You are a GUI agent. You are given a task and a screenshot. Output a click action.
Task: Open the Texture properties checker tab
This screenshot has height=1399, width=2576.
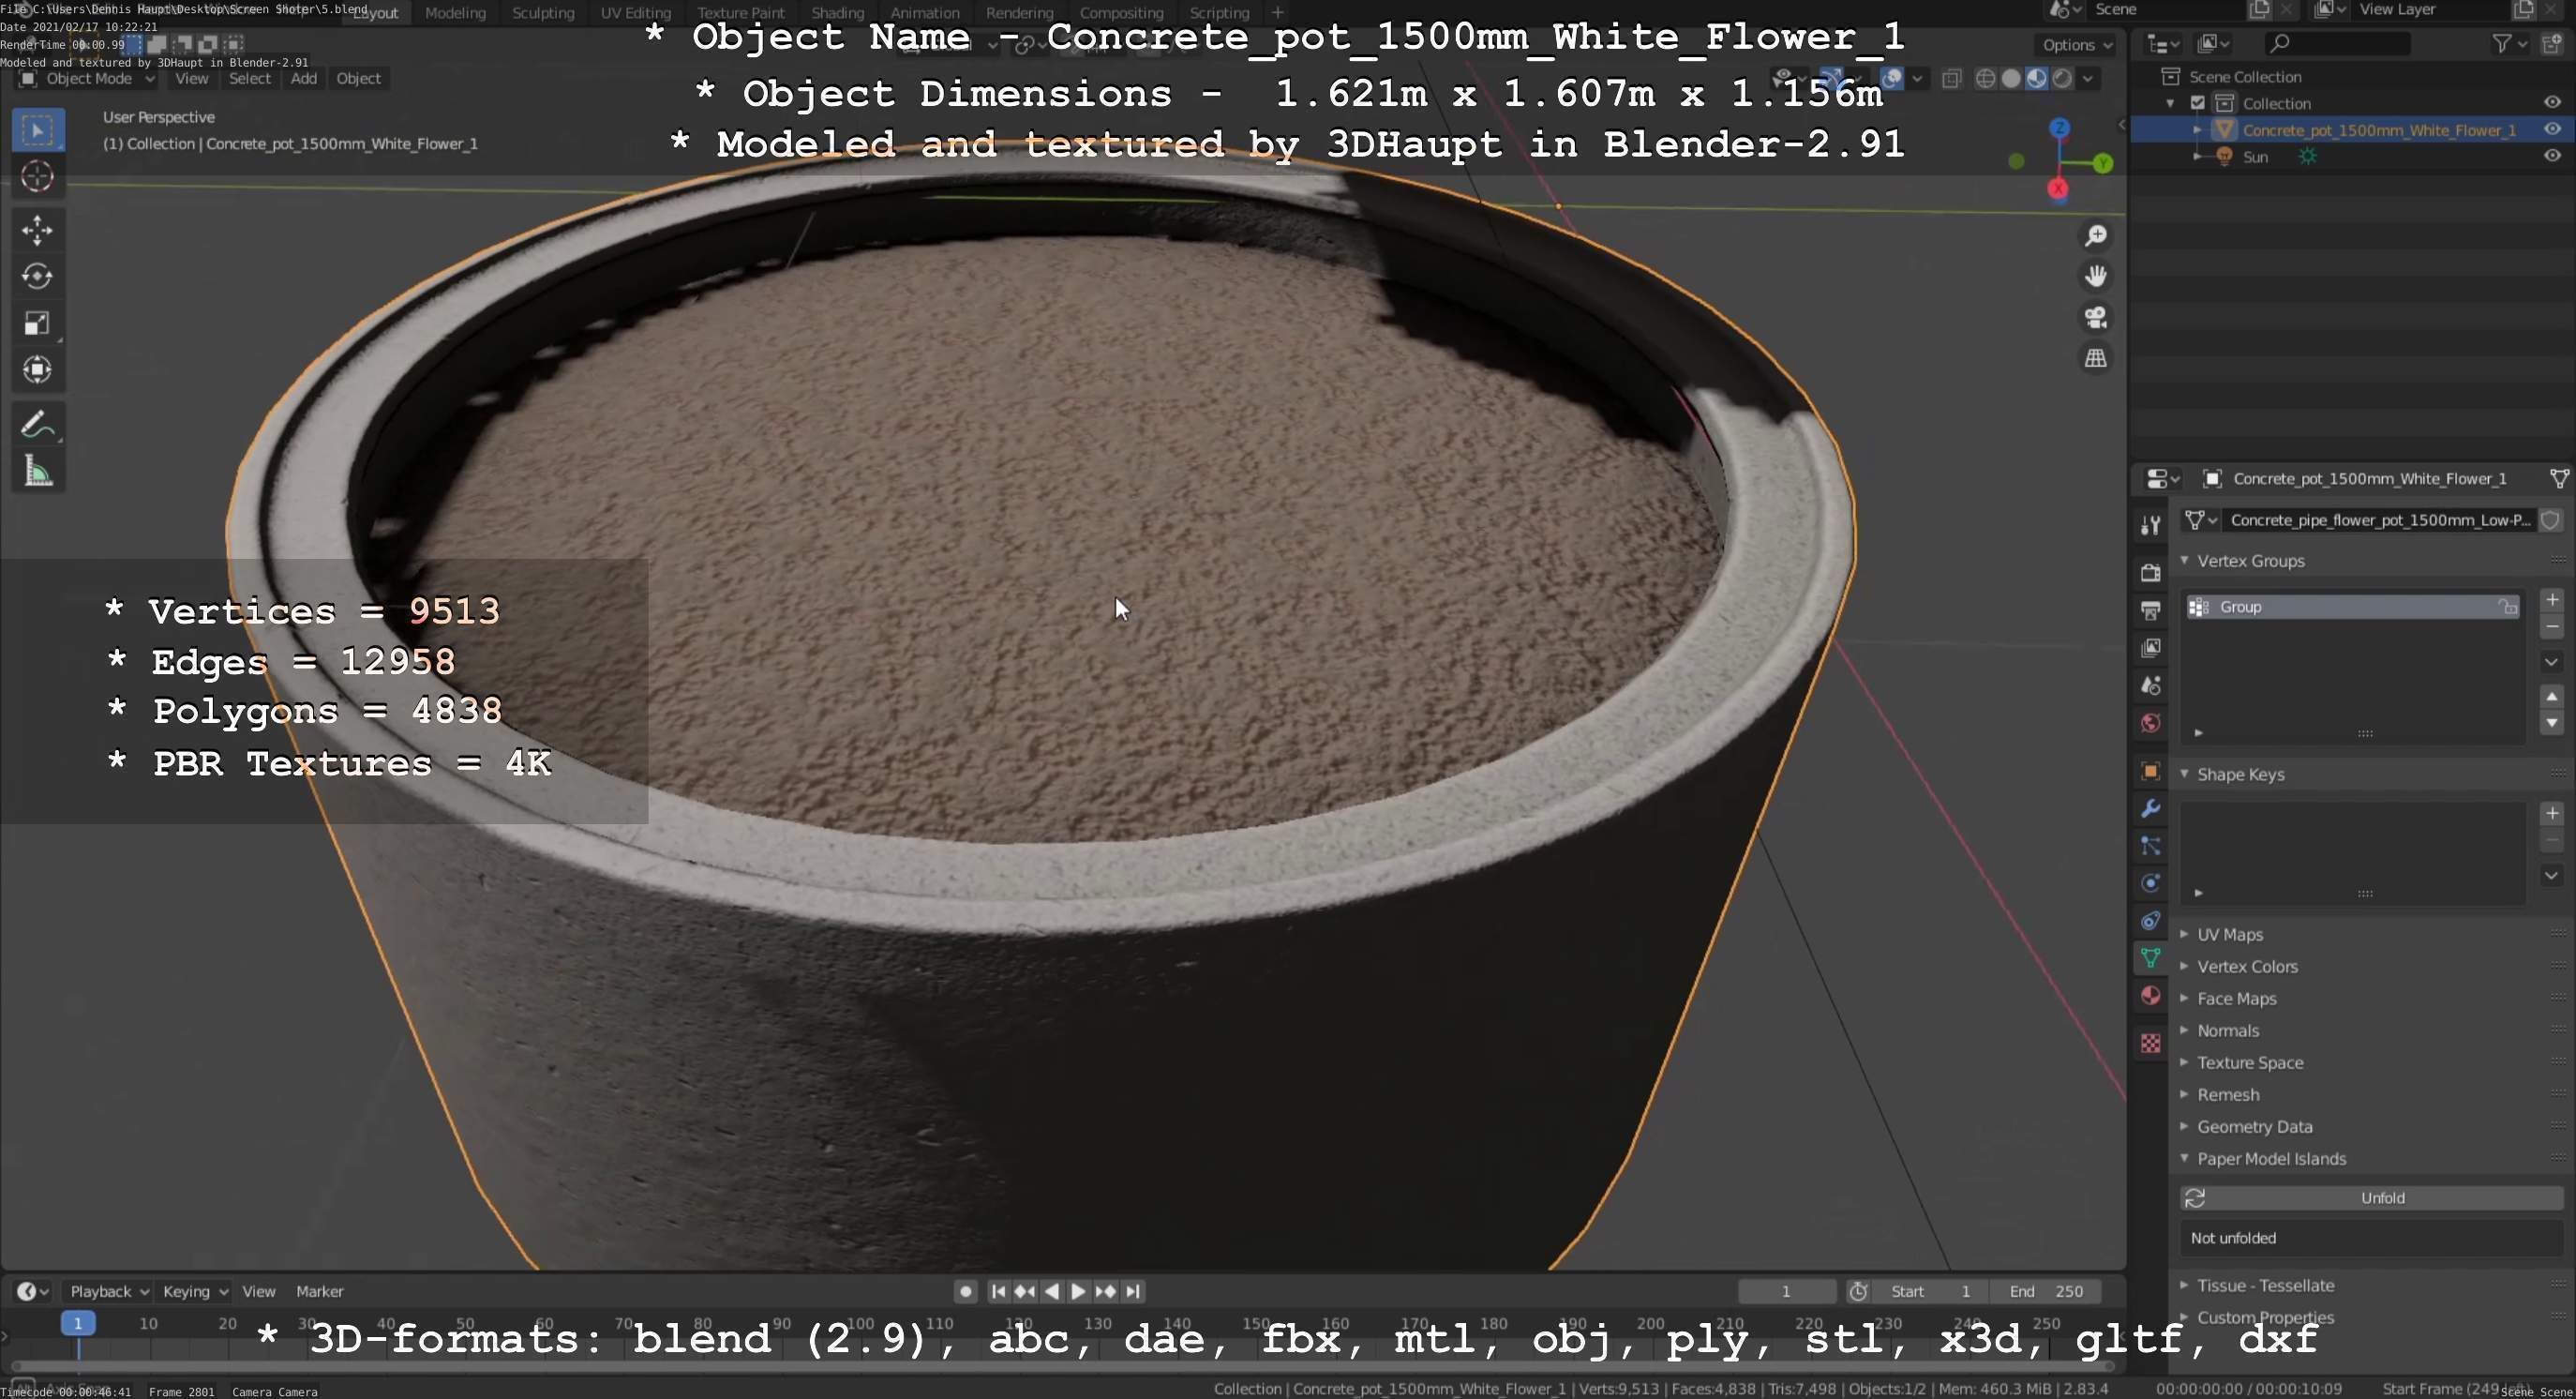[2151, 1043]
